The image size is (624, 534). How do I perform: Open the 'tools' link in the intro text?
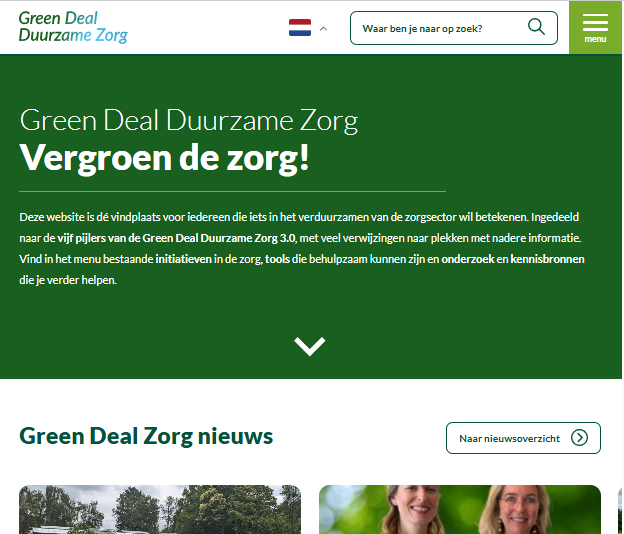point(277,259)
